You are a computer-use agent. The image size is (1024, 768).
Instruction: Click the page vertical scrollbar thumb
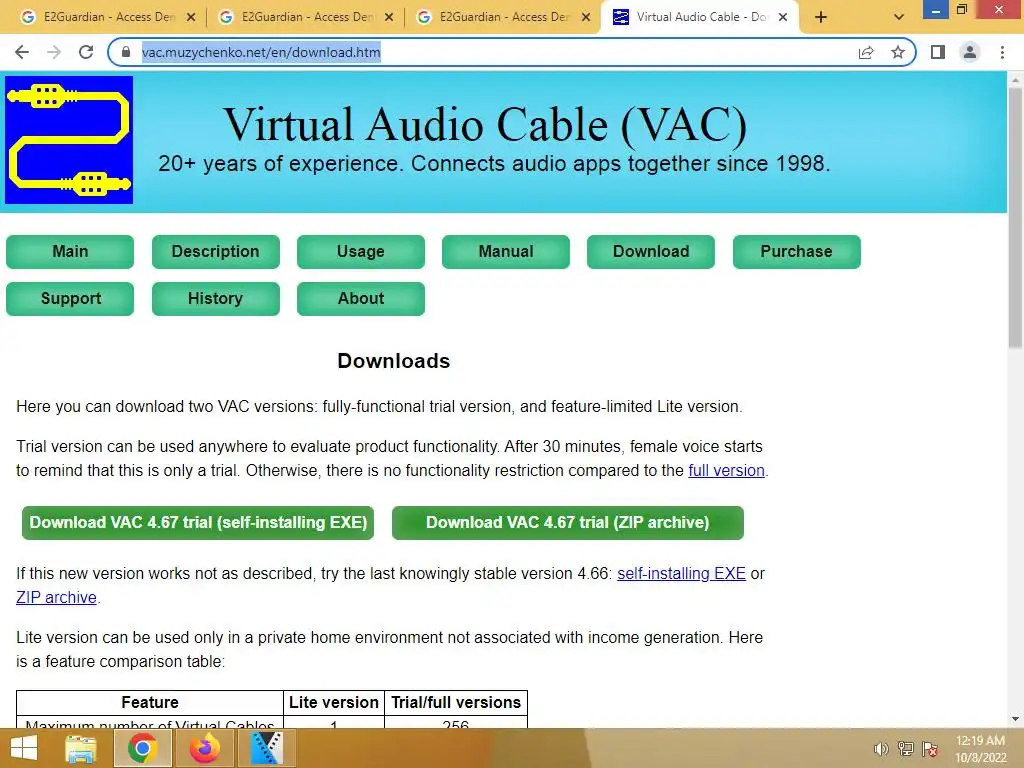click(1015, 218)
